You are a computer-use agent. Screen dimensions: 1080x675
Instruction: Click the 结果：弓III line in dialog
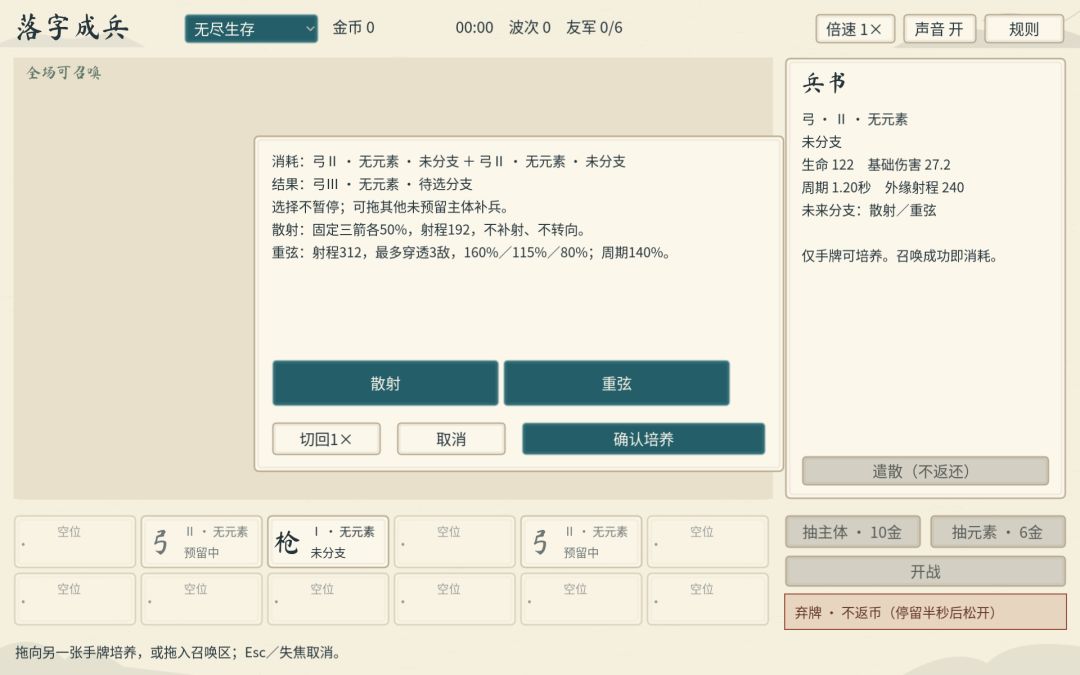372,184
